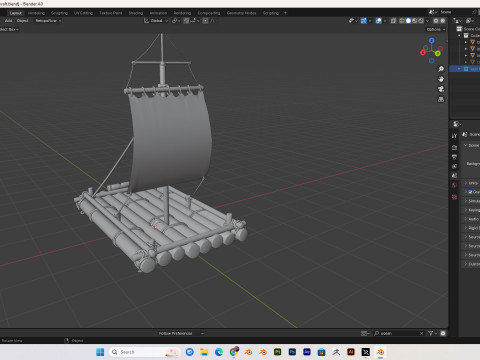480x360 pixels.
Task: Switch to the Shading workspace tab
Action: [136, 13]
